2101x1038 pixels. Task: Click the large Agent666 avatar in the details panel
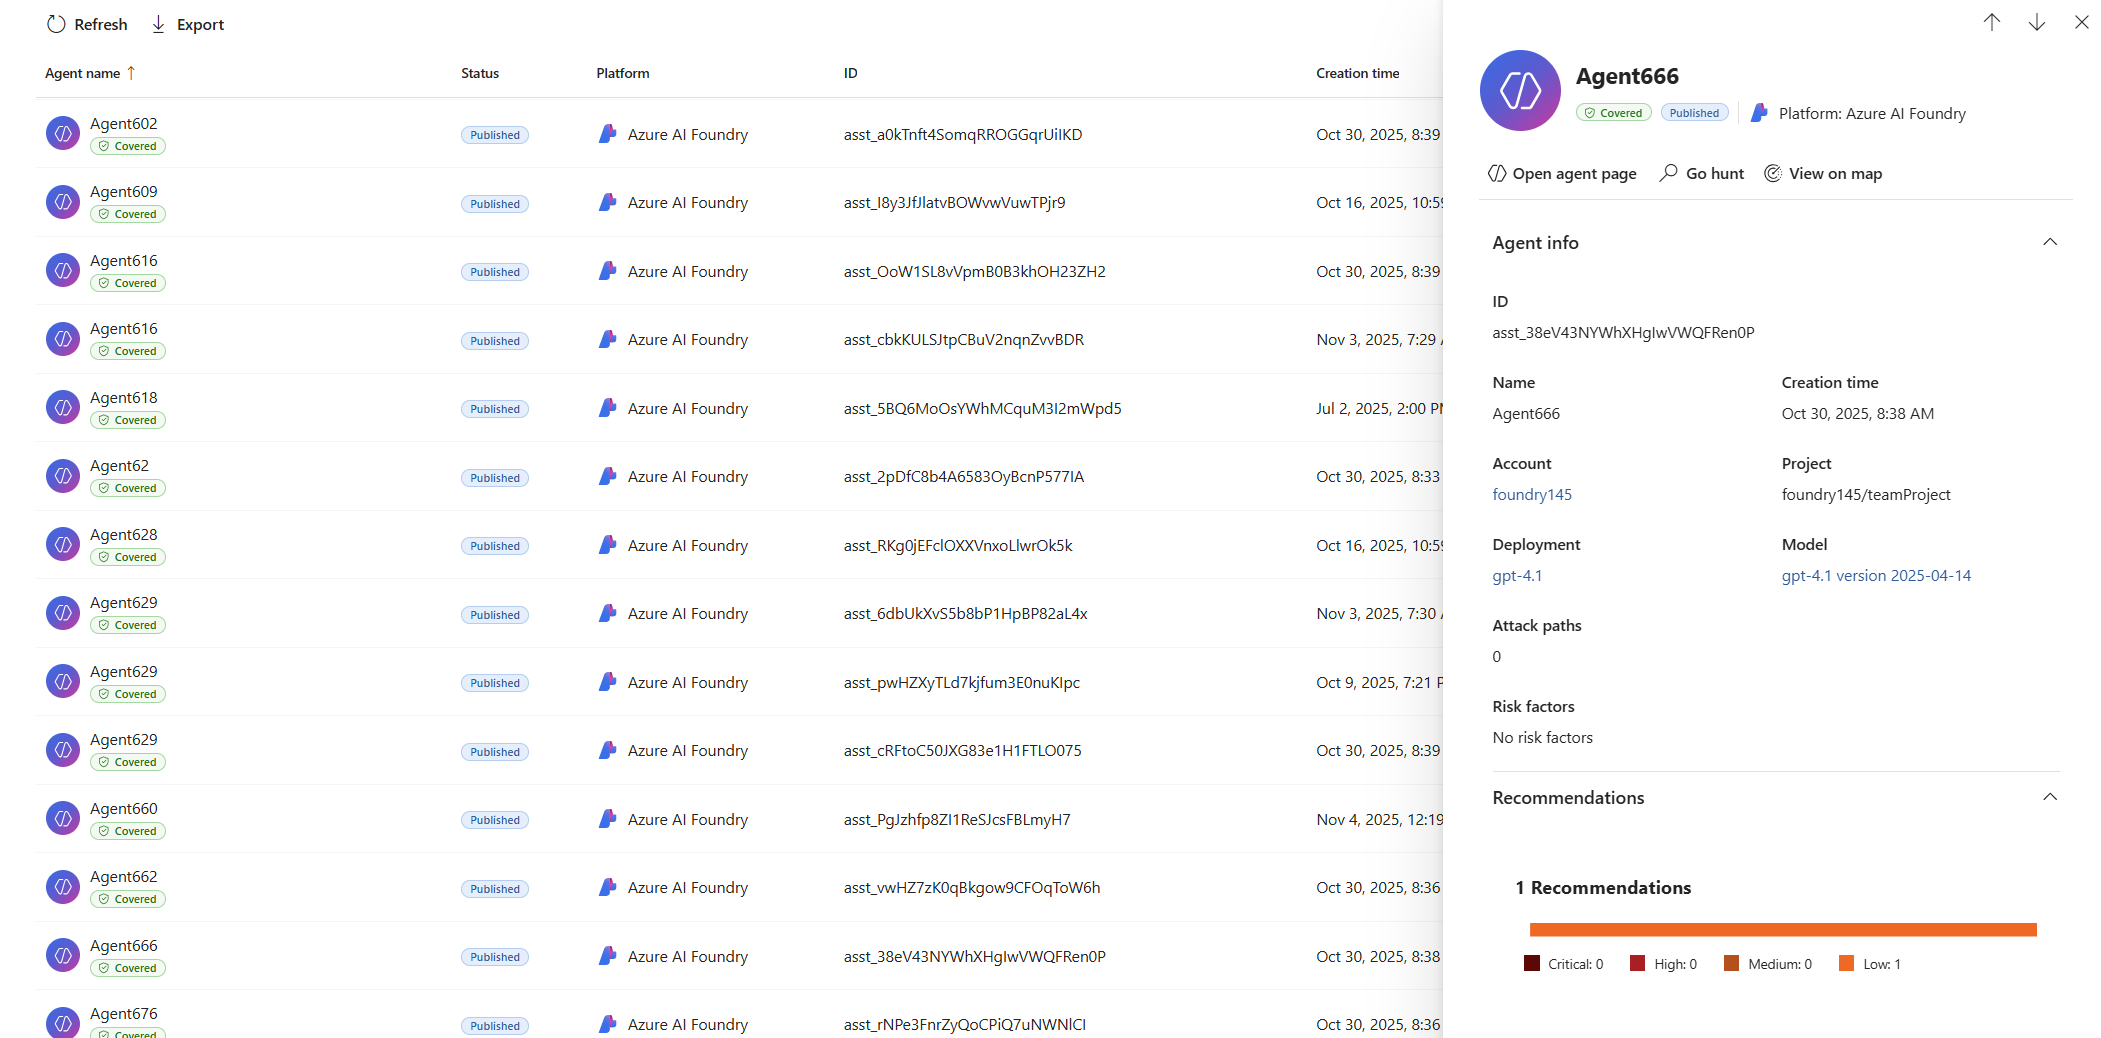(x=1520, y=91)
